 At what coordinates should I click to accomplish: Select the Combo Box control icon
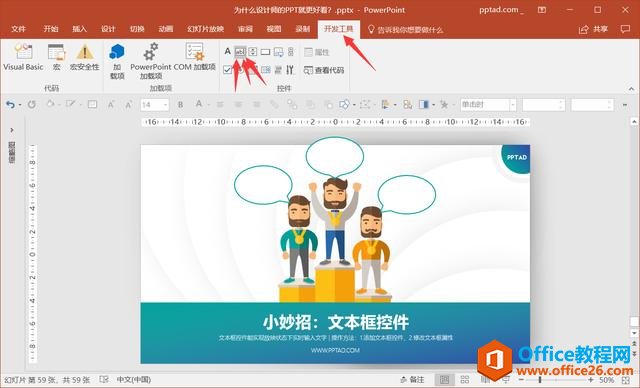click(266, 70)
